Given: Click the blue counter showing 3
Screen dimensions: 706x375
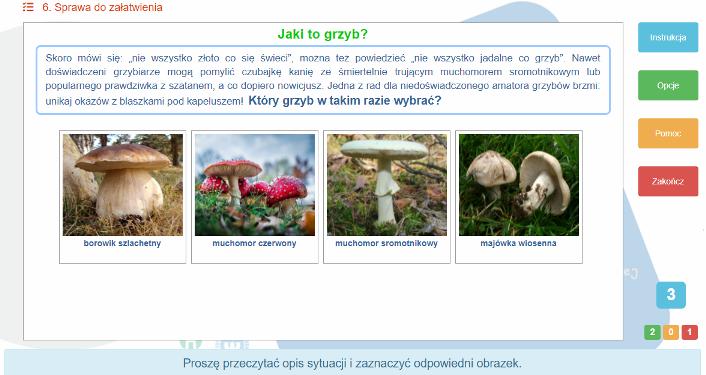Looking at the screenshot, I should 671,295.
